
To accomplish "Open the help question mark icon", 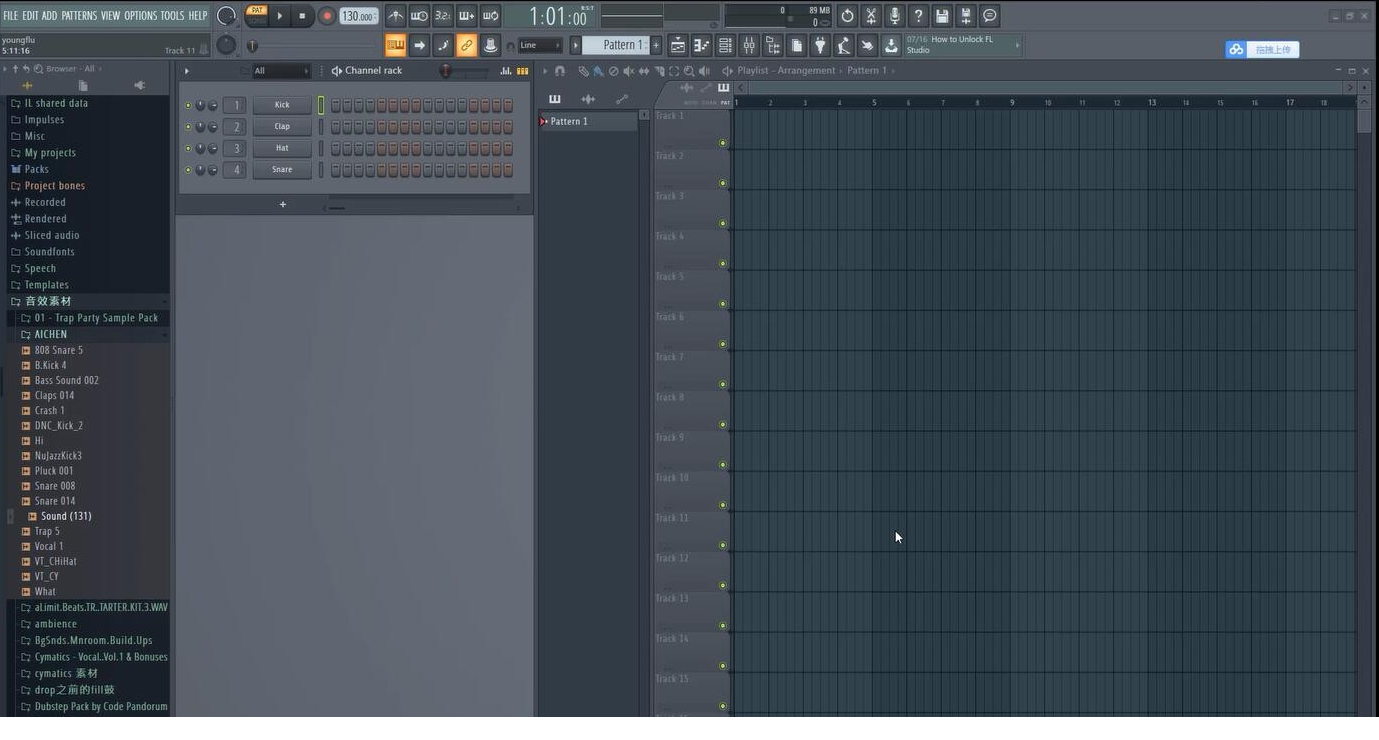I will coord(918,16).
